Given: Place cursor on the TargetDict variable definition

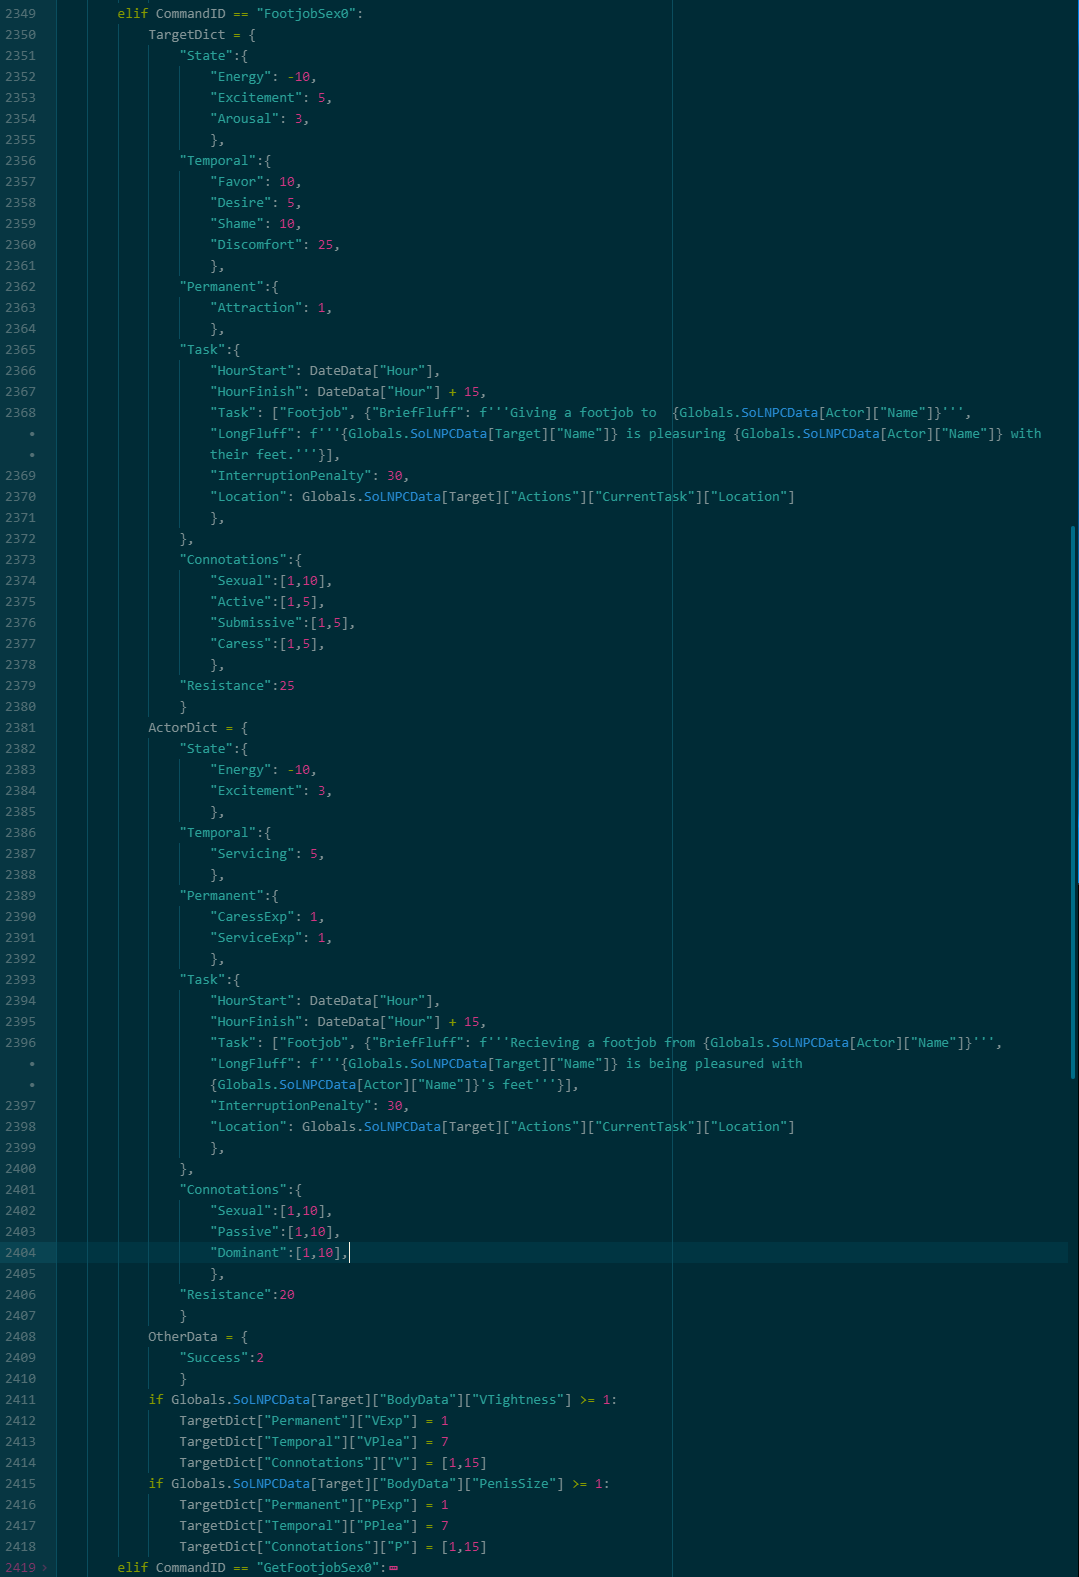Looking at the screenshot, I should pos(186,35).
